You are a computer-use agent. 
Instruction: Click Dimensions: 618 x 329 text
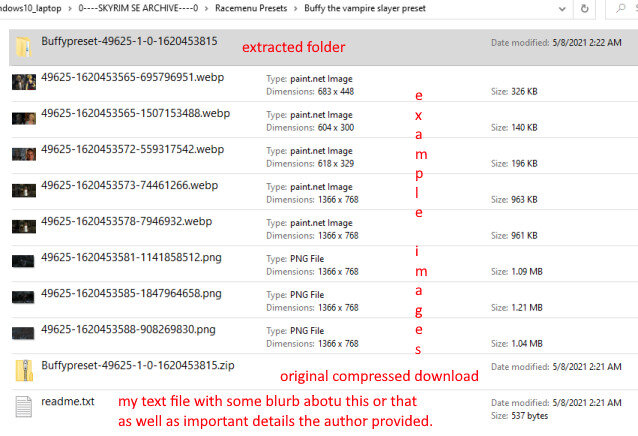310,164
